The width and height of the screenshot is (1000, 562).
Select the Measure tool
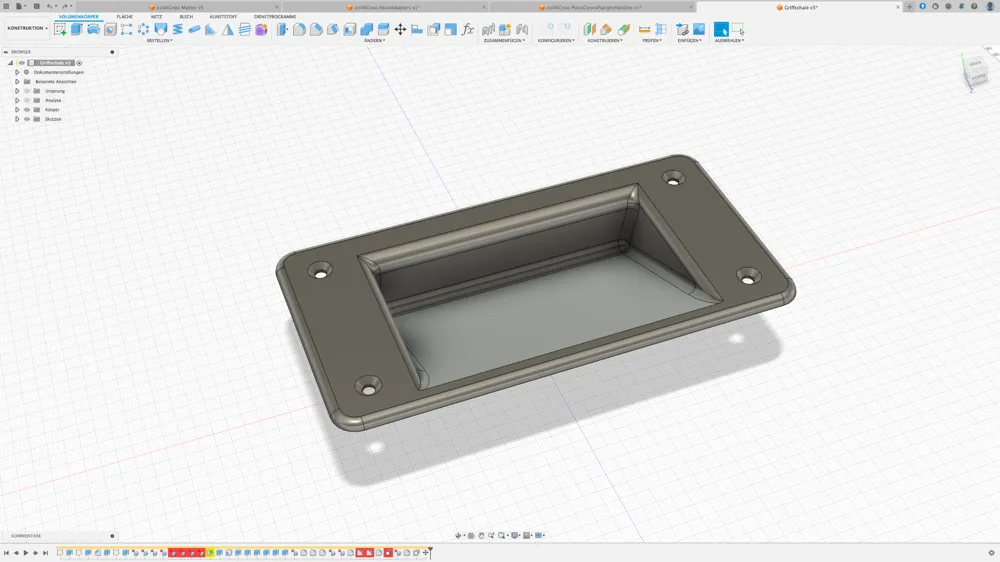coord(644,29)
